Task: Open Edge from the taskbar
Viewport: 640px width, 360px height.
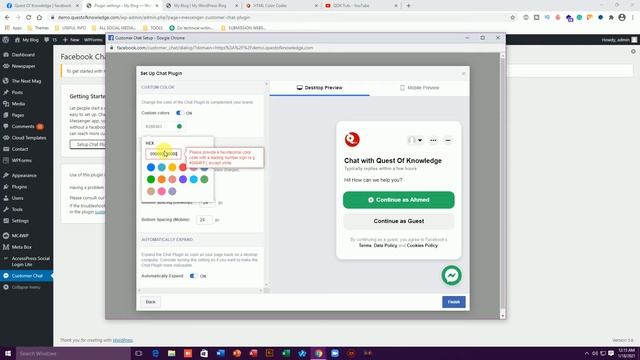Action: click(x=156, y=353)
